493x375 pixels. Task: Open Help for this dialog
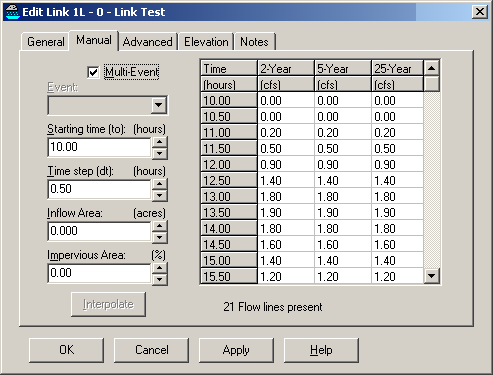coord(321,350)
